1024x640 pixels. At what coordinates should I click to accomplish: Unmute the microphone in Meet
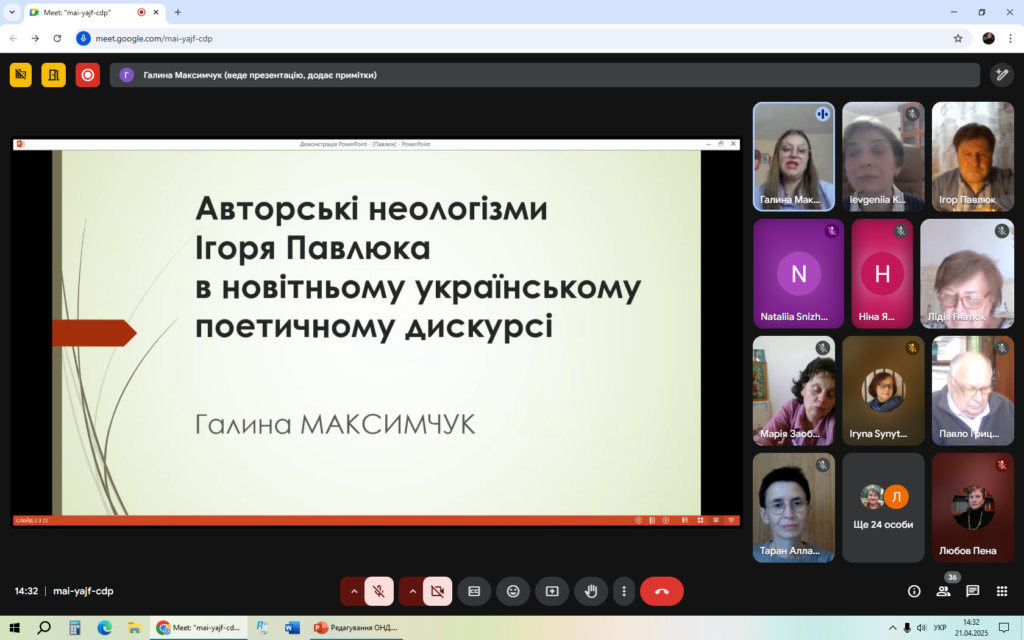(378, 591)
